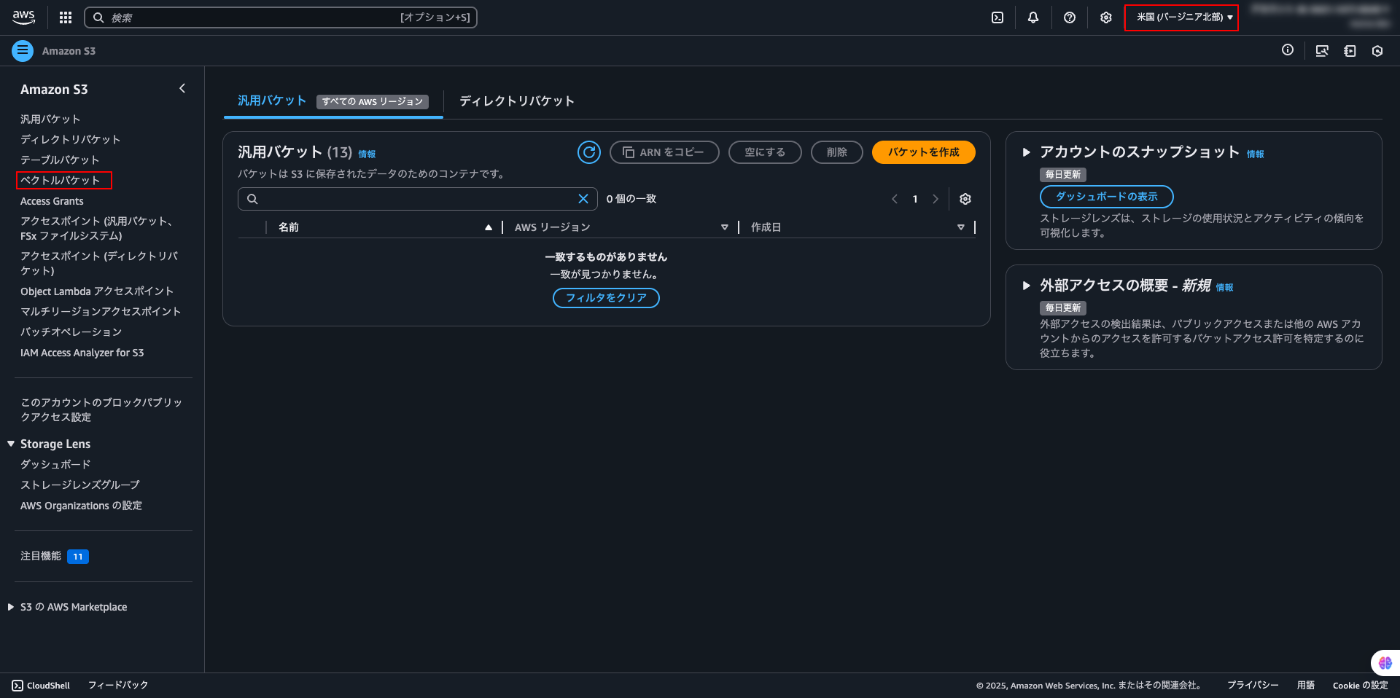Toggle the hamburger navigation menu

tap(23, 51)
